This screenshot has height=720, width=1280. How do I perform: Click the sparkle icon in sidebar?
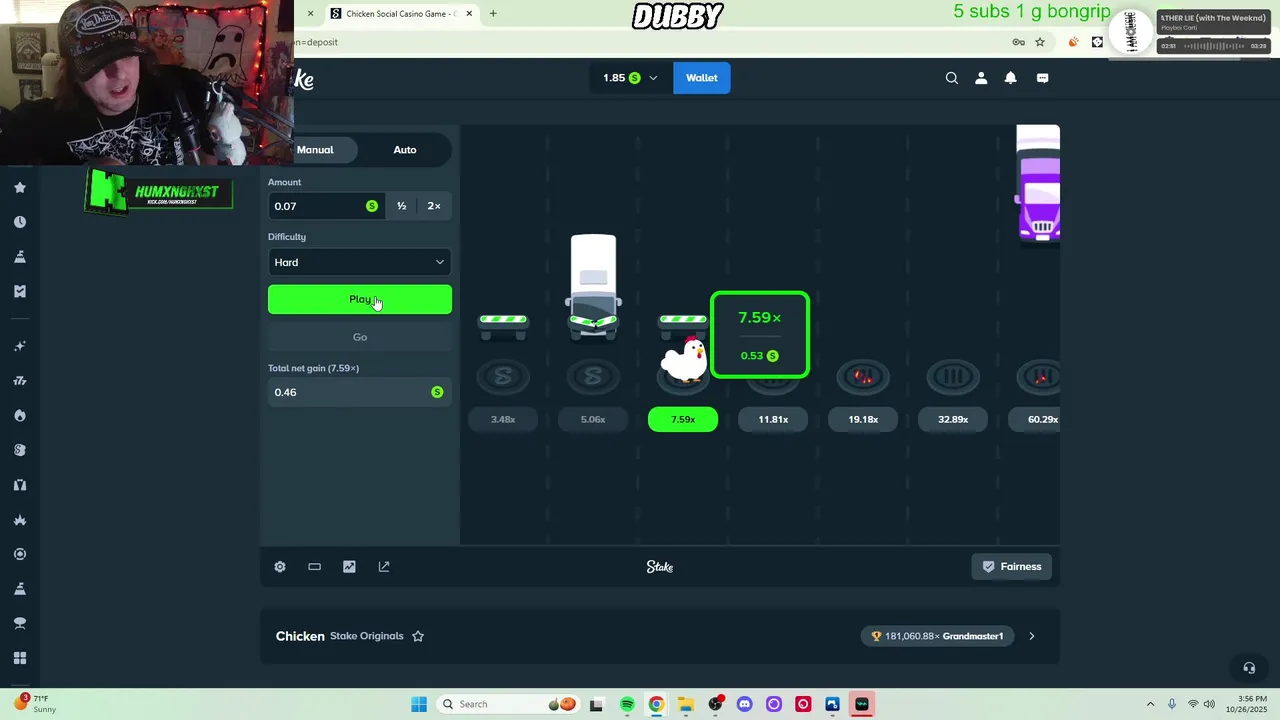19,346
